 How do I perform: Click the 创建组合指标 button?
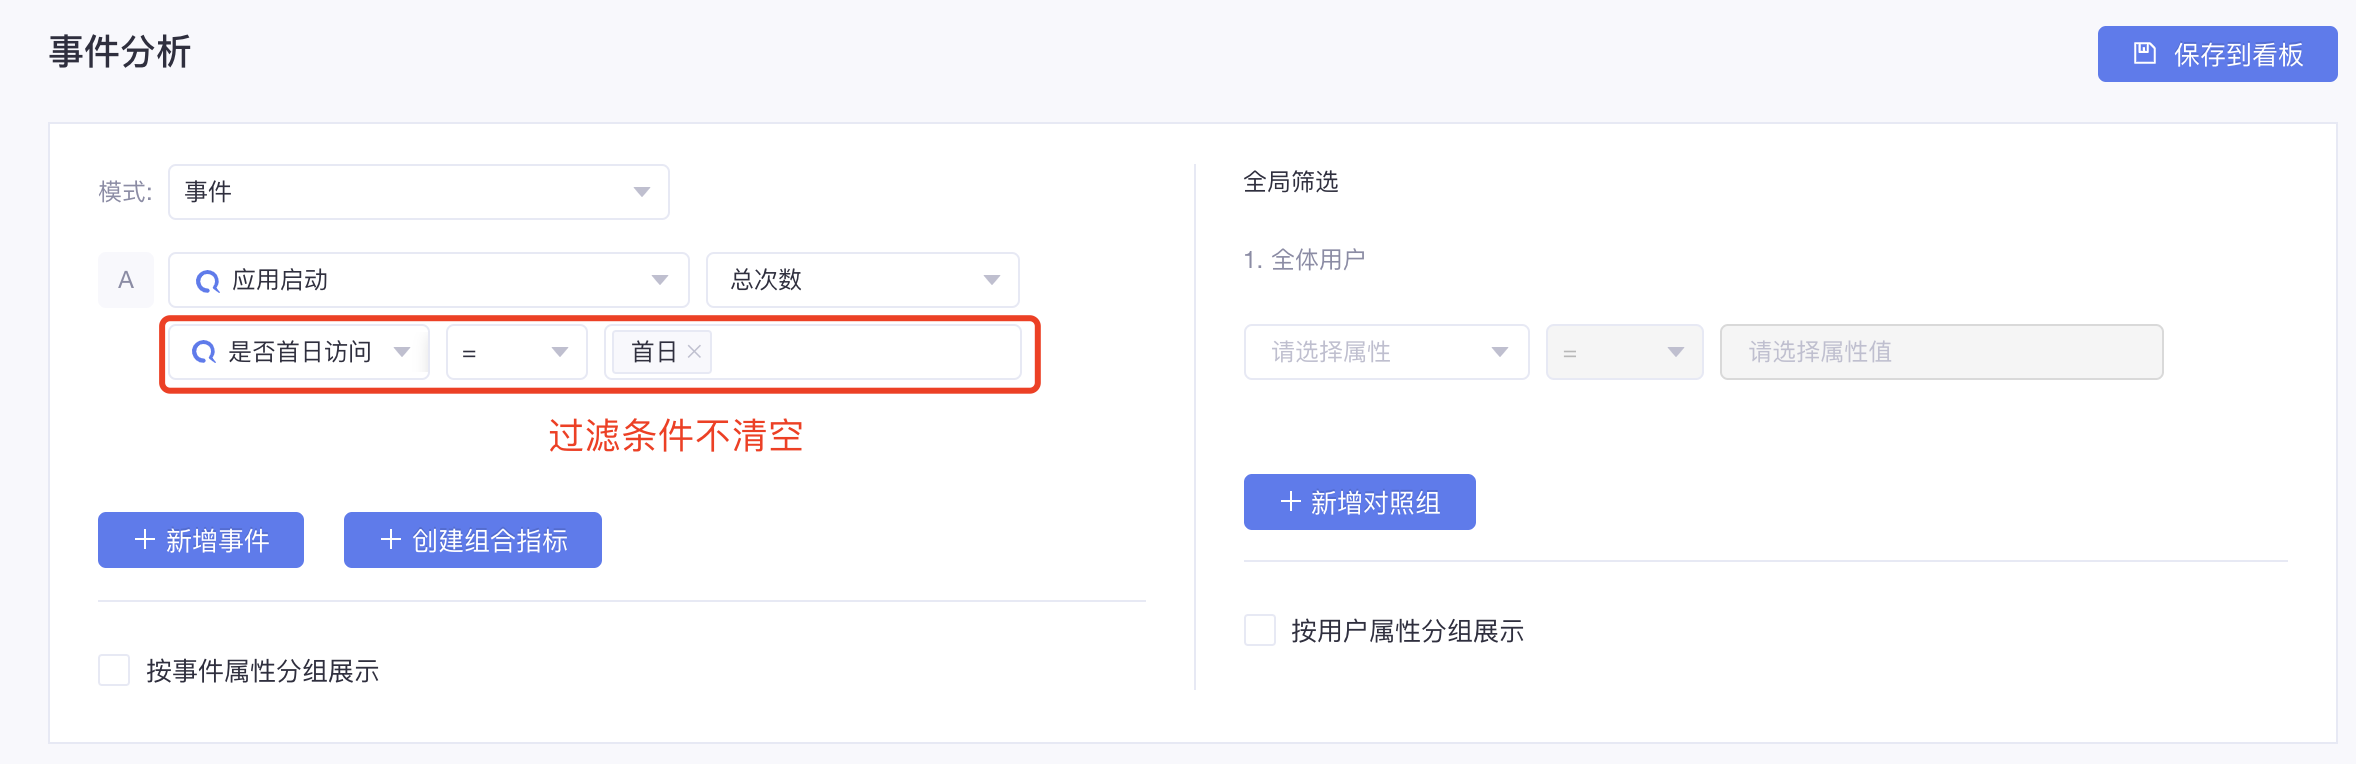[473, 540]
